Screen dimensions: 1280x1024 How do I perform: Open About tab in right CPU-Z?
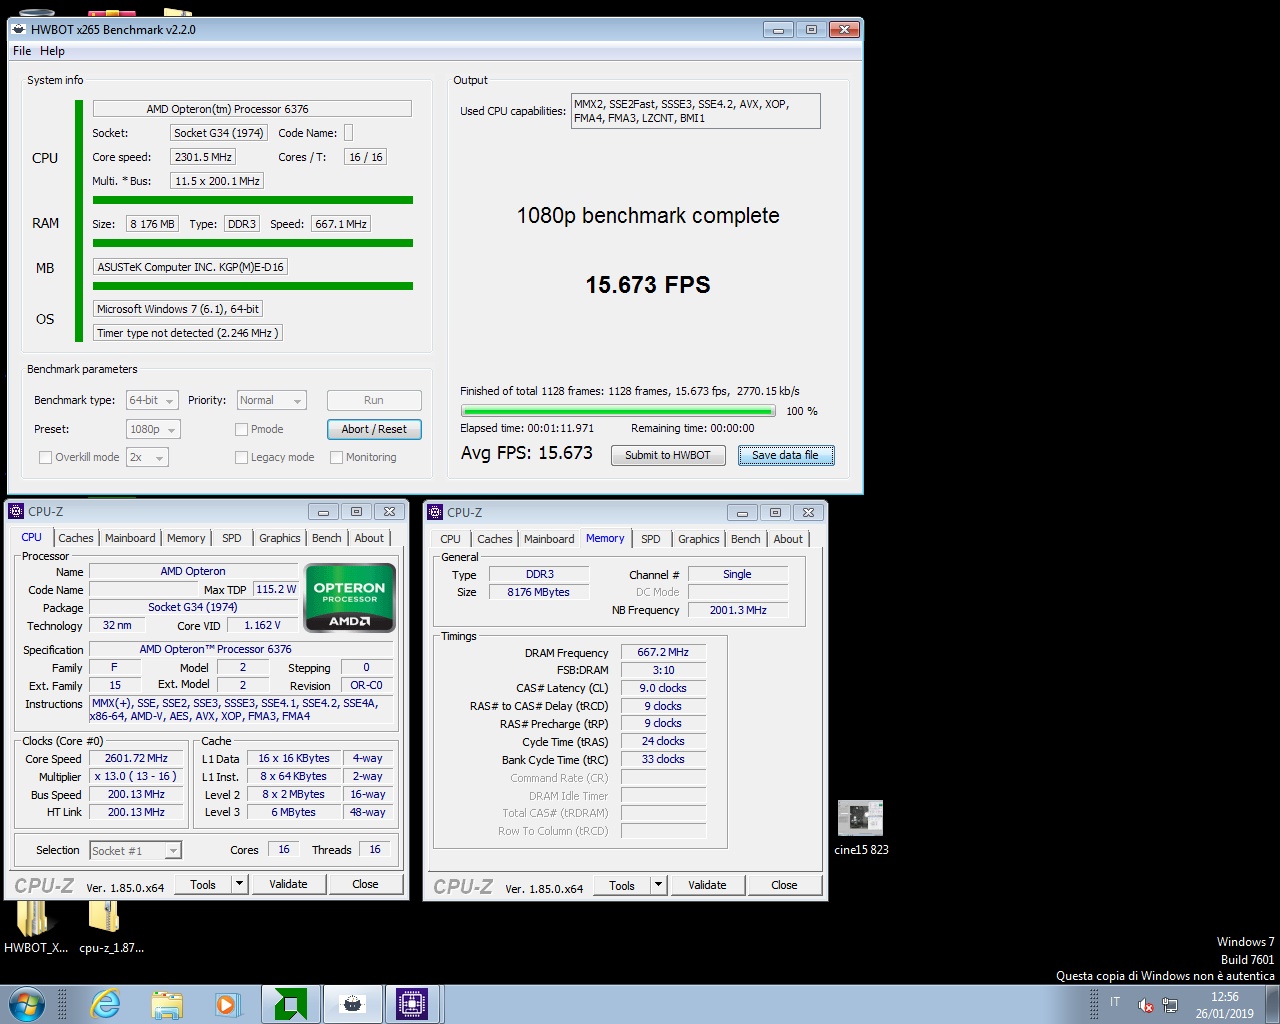pyautogui.click(x=788, y=539)
